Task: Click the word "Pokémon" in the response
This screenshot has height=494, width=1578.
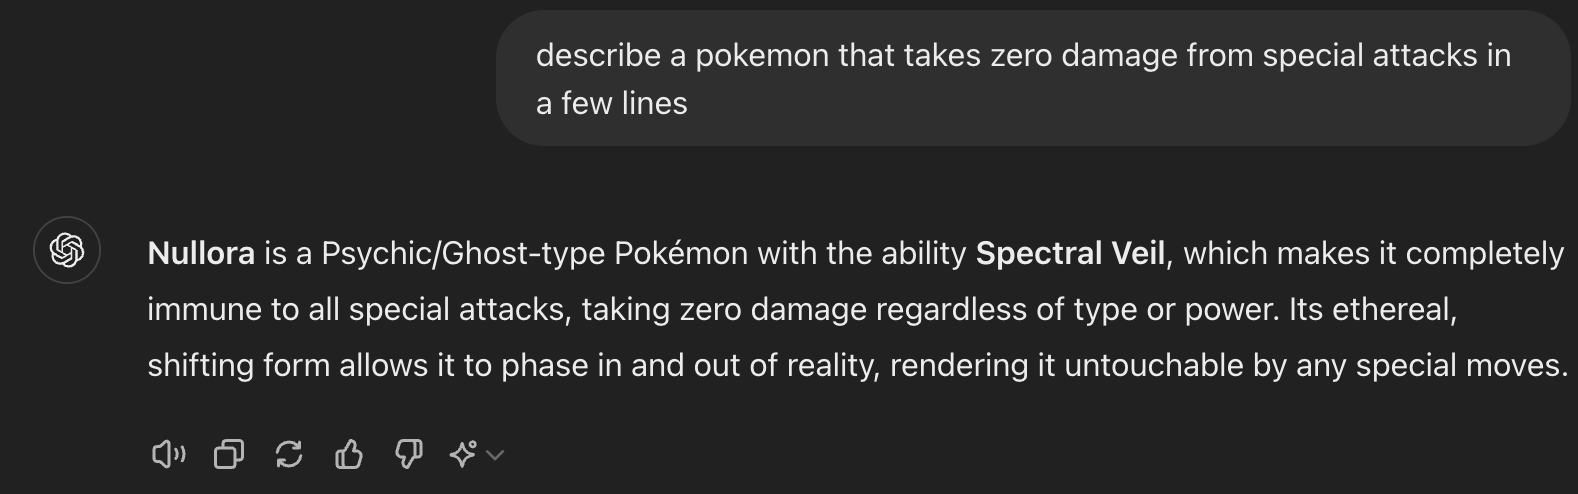Action: tap(681, 253)
